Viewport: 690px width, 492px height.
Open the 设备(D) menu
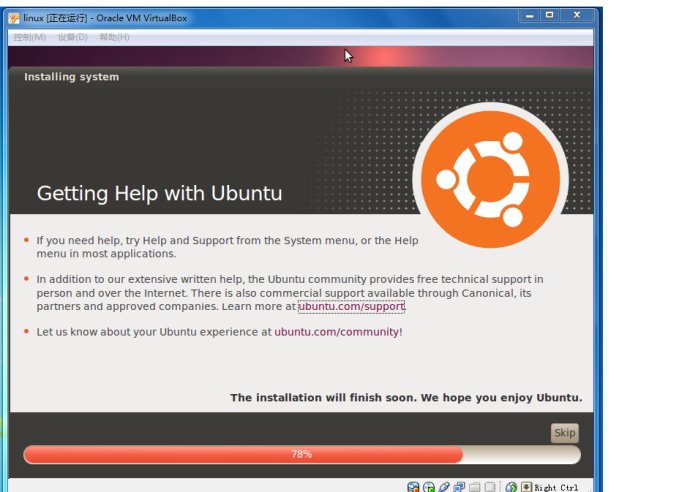(x=73, y=37)
